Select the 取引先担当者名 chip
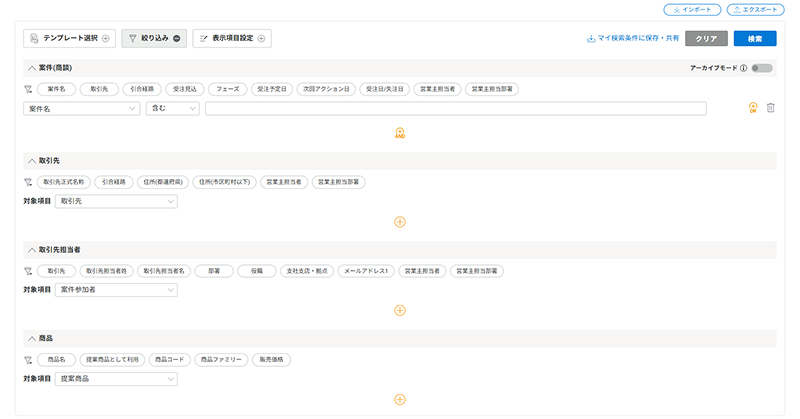This screenshot has height=419, width=800. click(164, 271)
